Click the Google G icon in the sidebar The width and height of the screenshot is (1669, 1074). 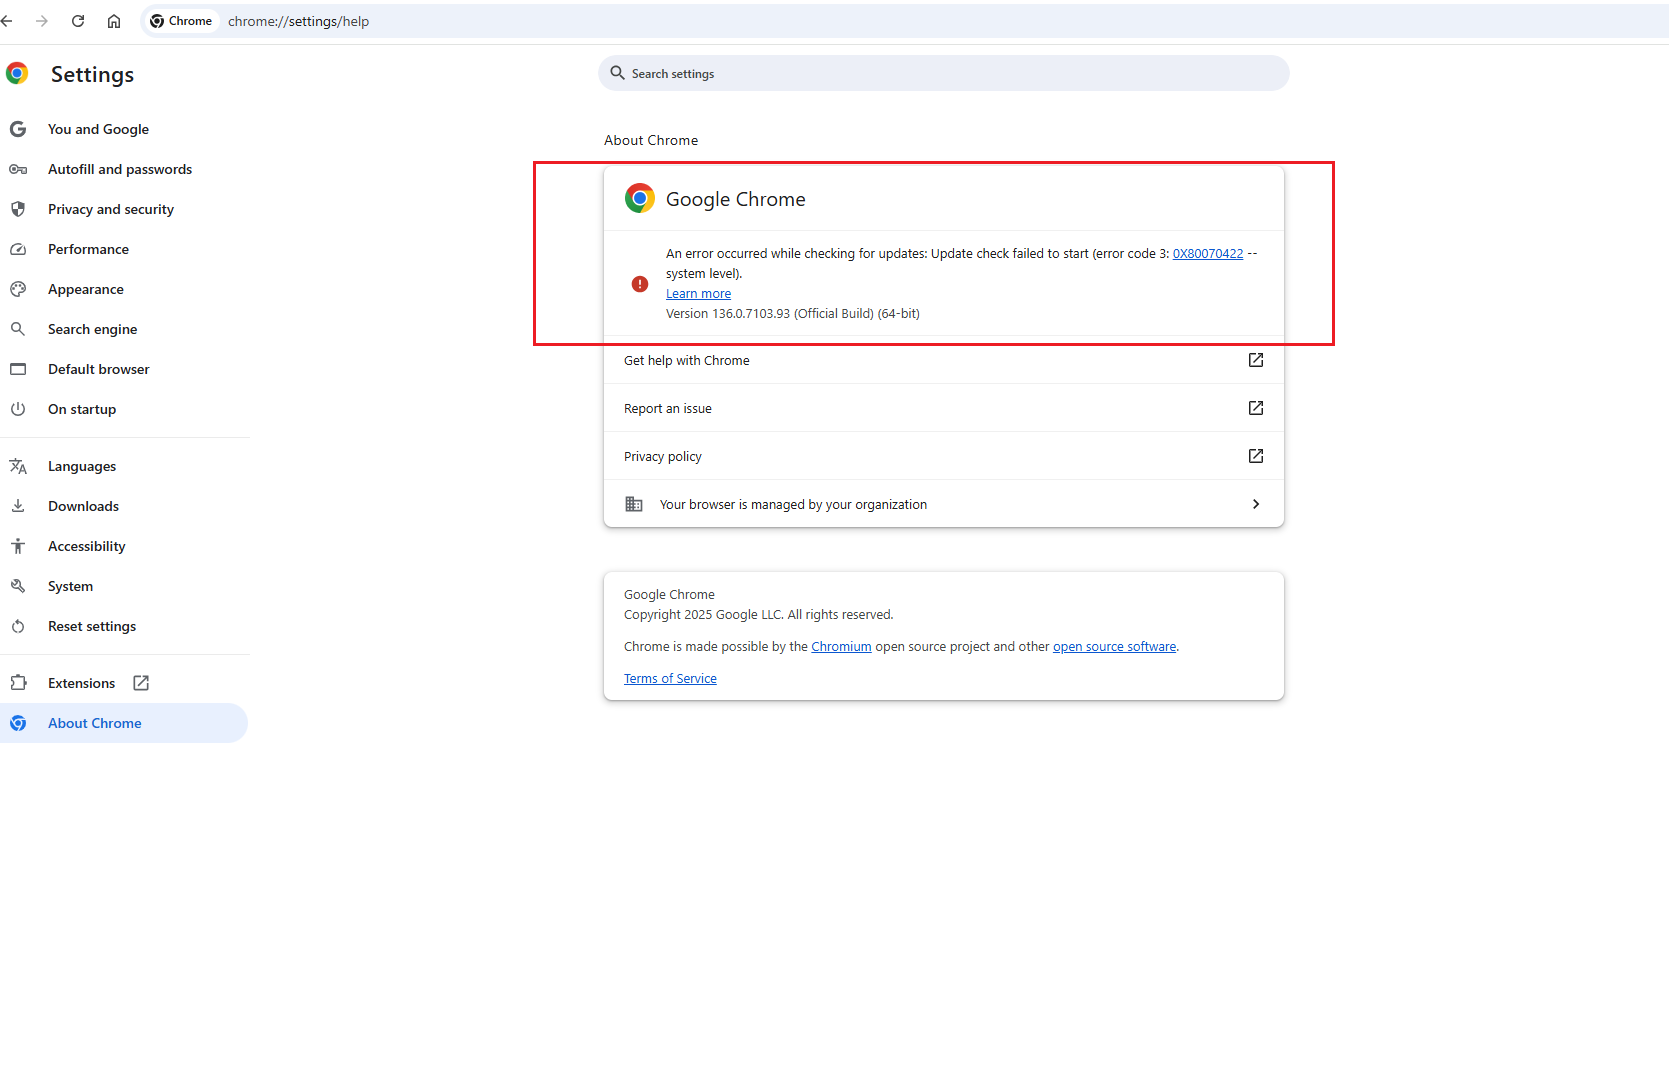18,129
